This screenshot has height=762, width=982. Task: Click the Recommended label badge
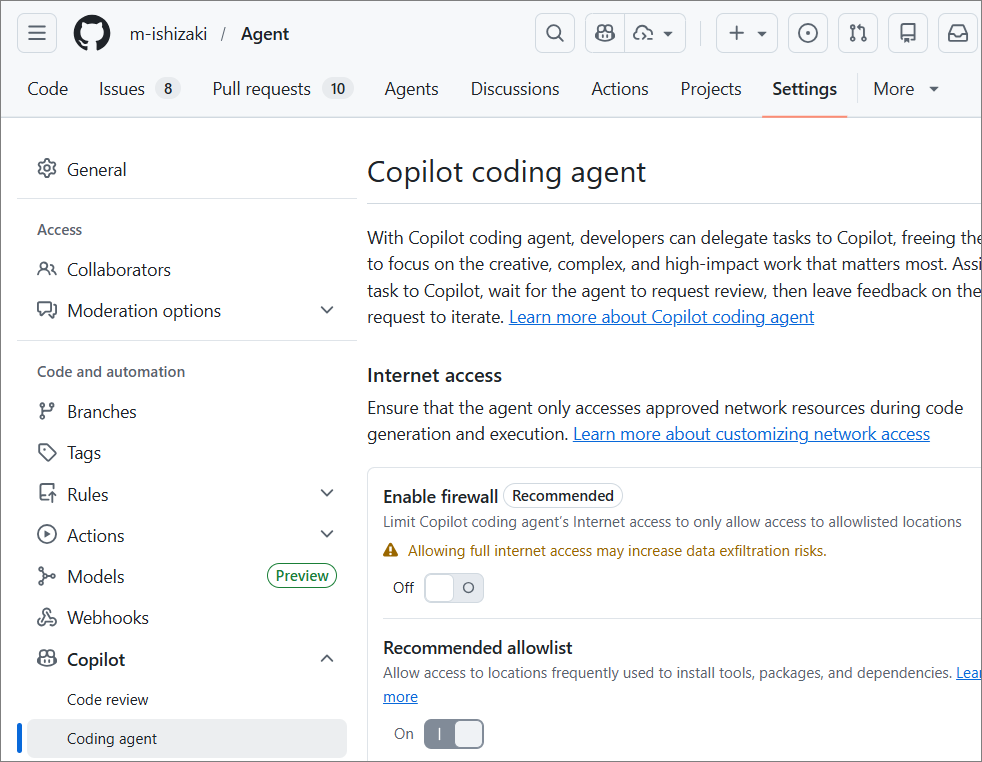(563, 496)
